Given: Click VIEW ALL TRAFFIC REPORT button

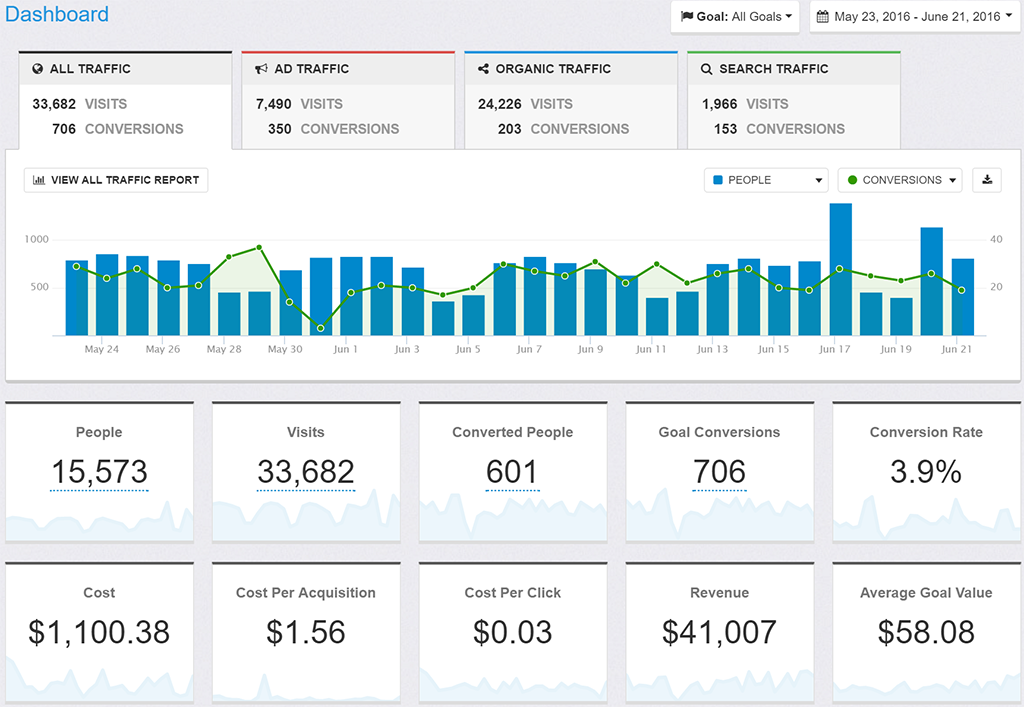Looking at the screenshot, I should 116,180.
